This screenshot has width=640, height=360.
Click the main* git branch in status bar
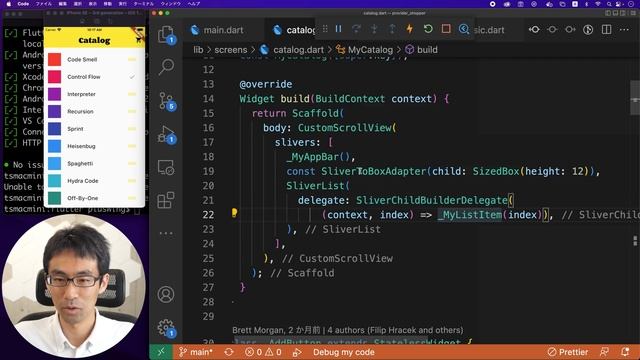196,352
